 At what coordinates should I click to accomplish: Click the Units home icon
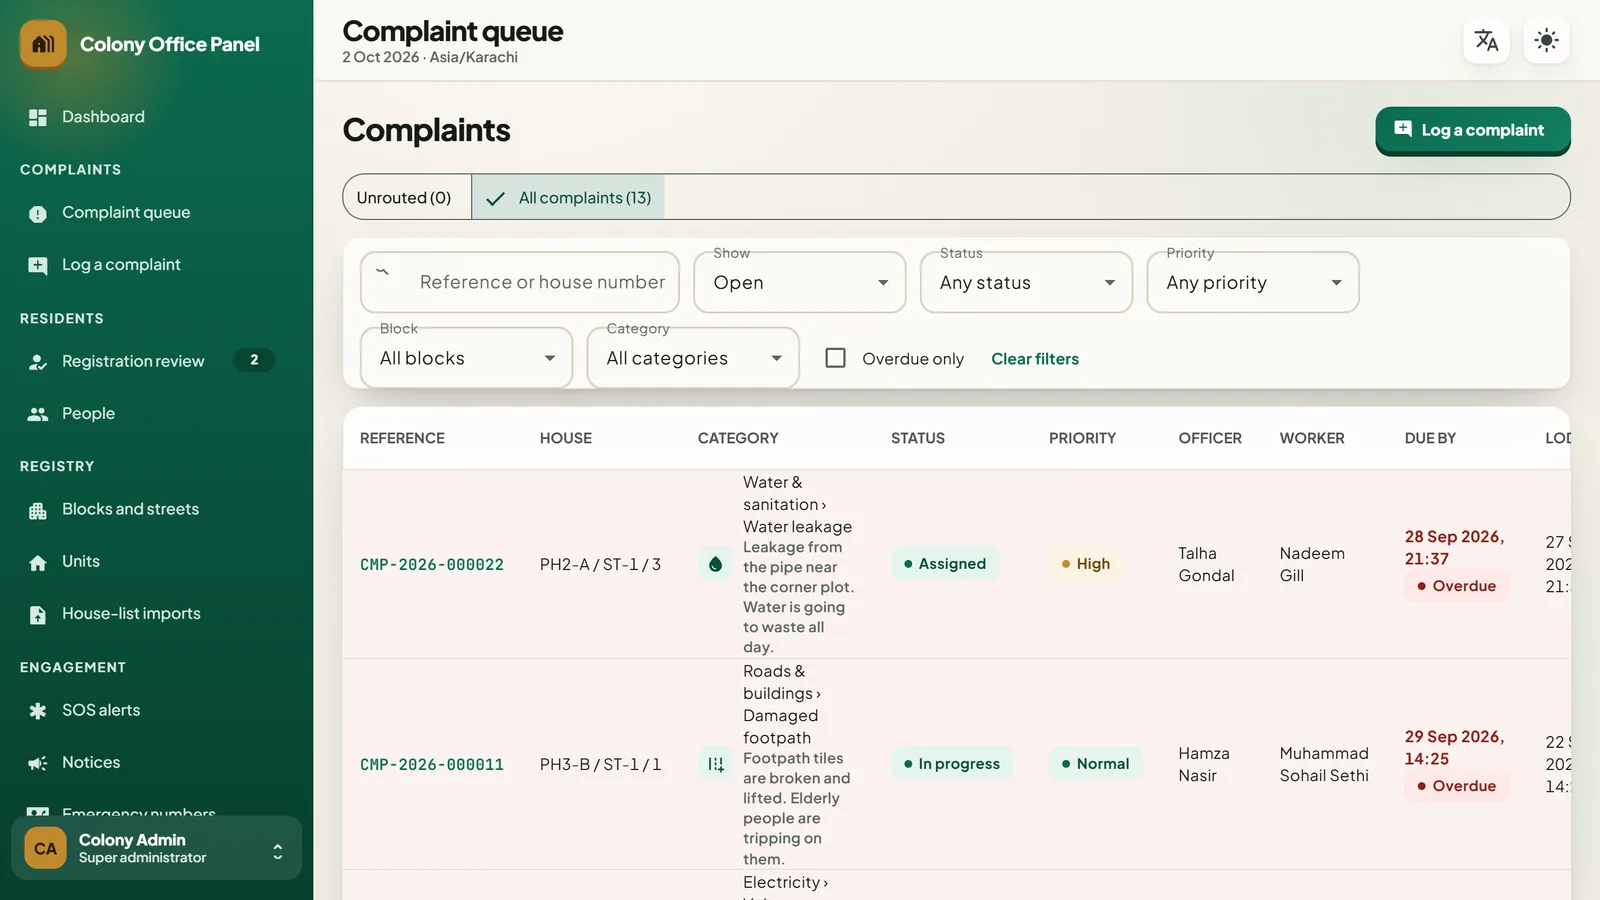click(38, 562)
